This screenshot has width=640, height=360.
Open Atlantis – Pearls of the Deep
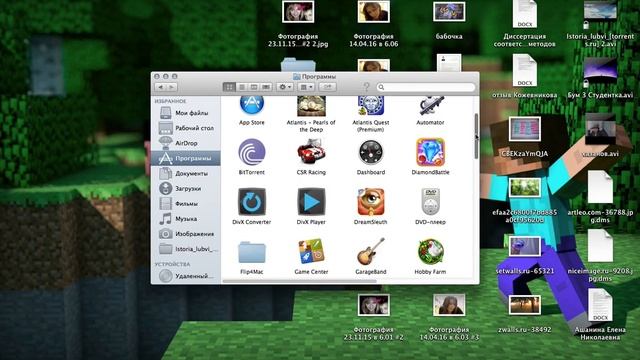tap(311, 106)
